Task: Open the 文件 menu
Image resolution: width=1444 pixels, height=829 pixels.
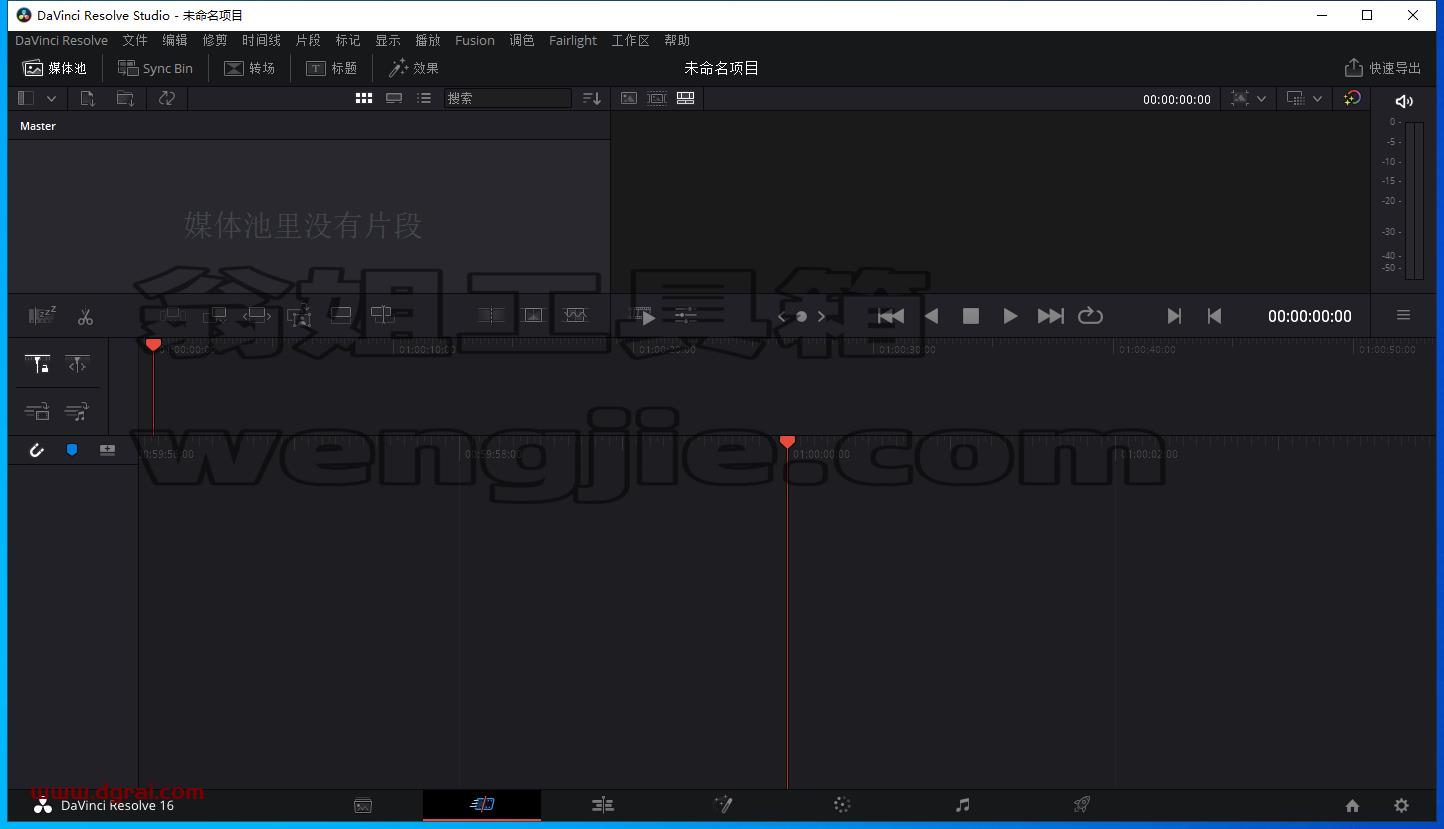Action: click(135, 40)
